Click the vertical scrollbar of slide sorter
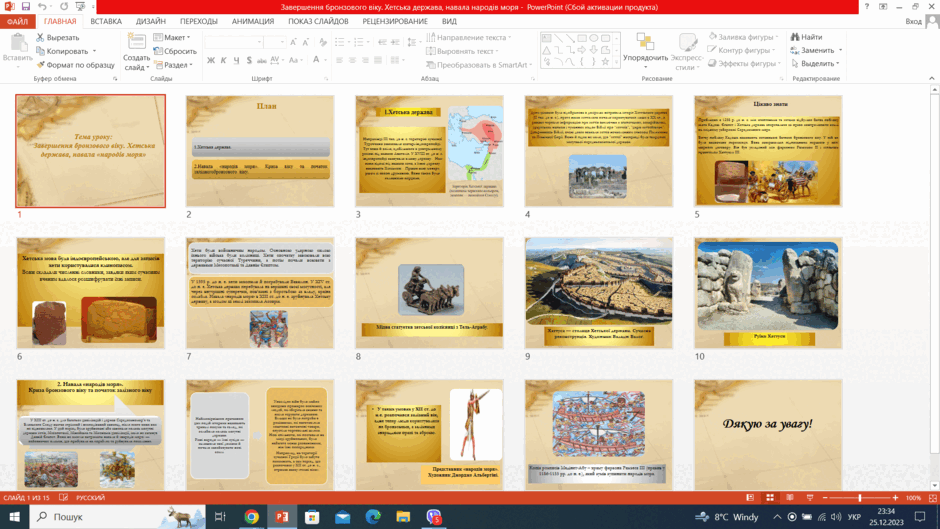 (934, 287)
